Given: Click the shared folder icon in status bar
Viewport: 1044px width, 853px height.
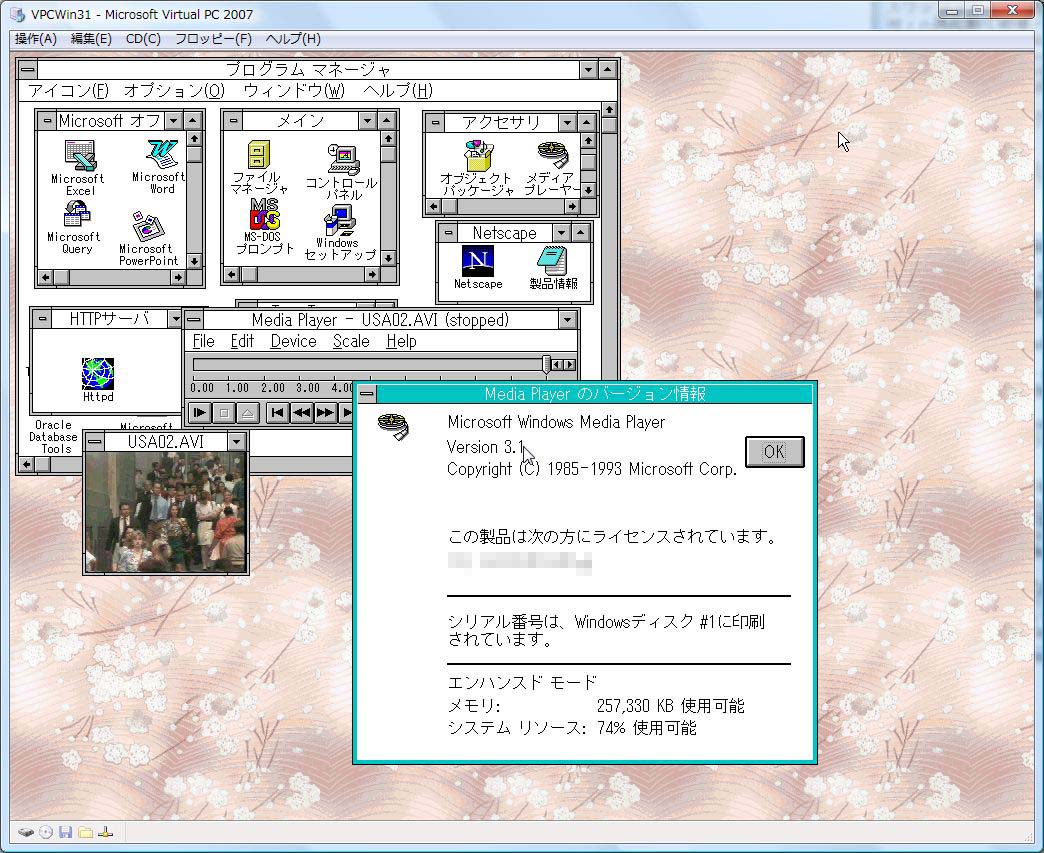Looking at the screenshot, I should coord(85,832).
